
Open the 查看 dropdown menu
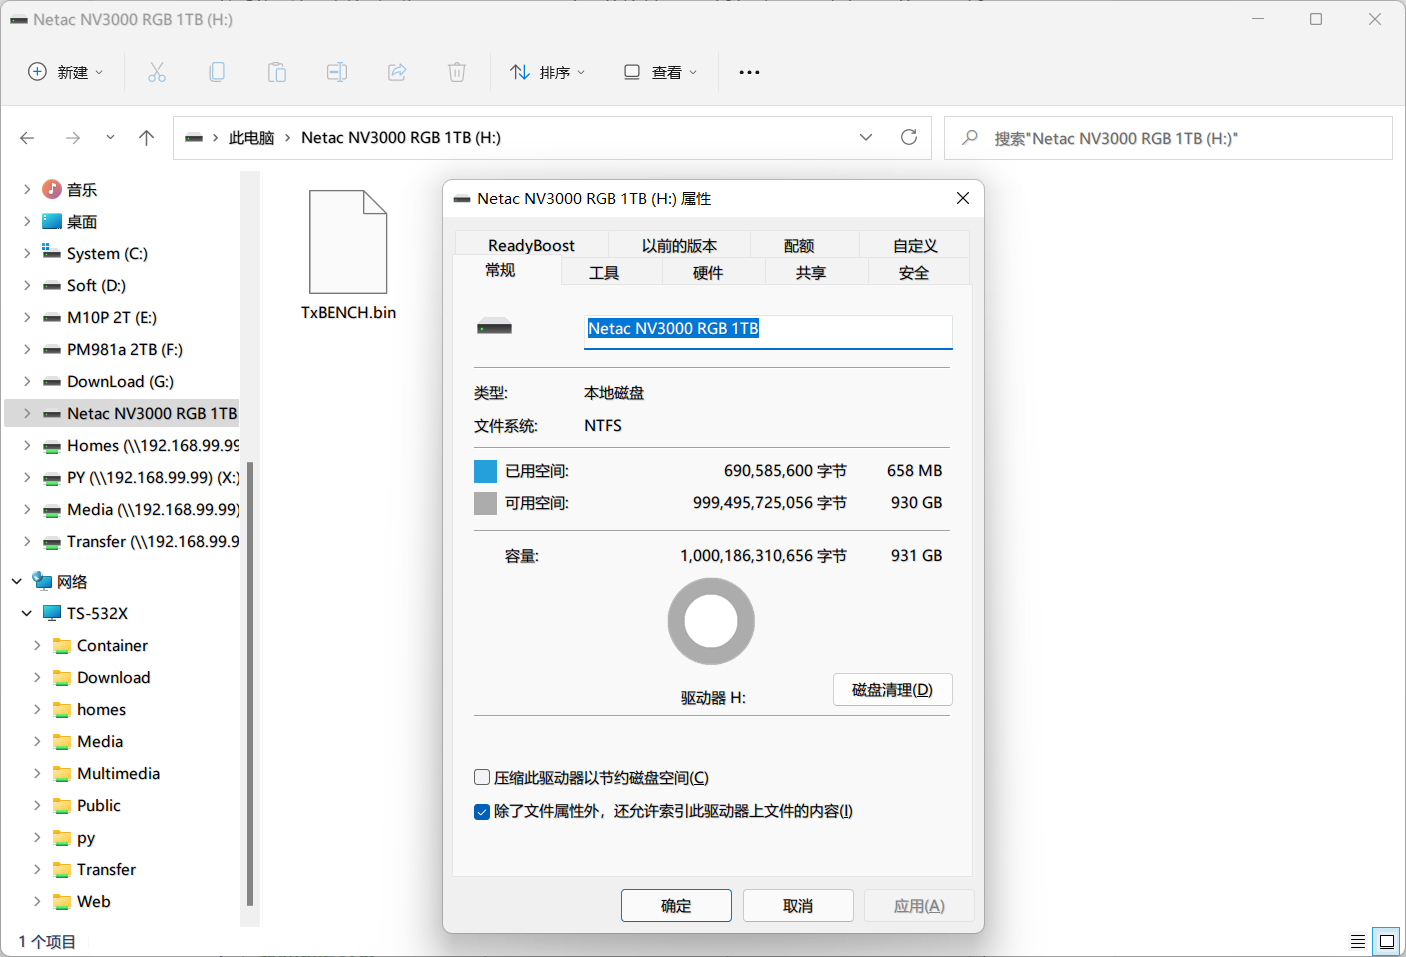659,71
